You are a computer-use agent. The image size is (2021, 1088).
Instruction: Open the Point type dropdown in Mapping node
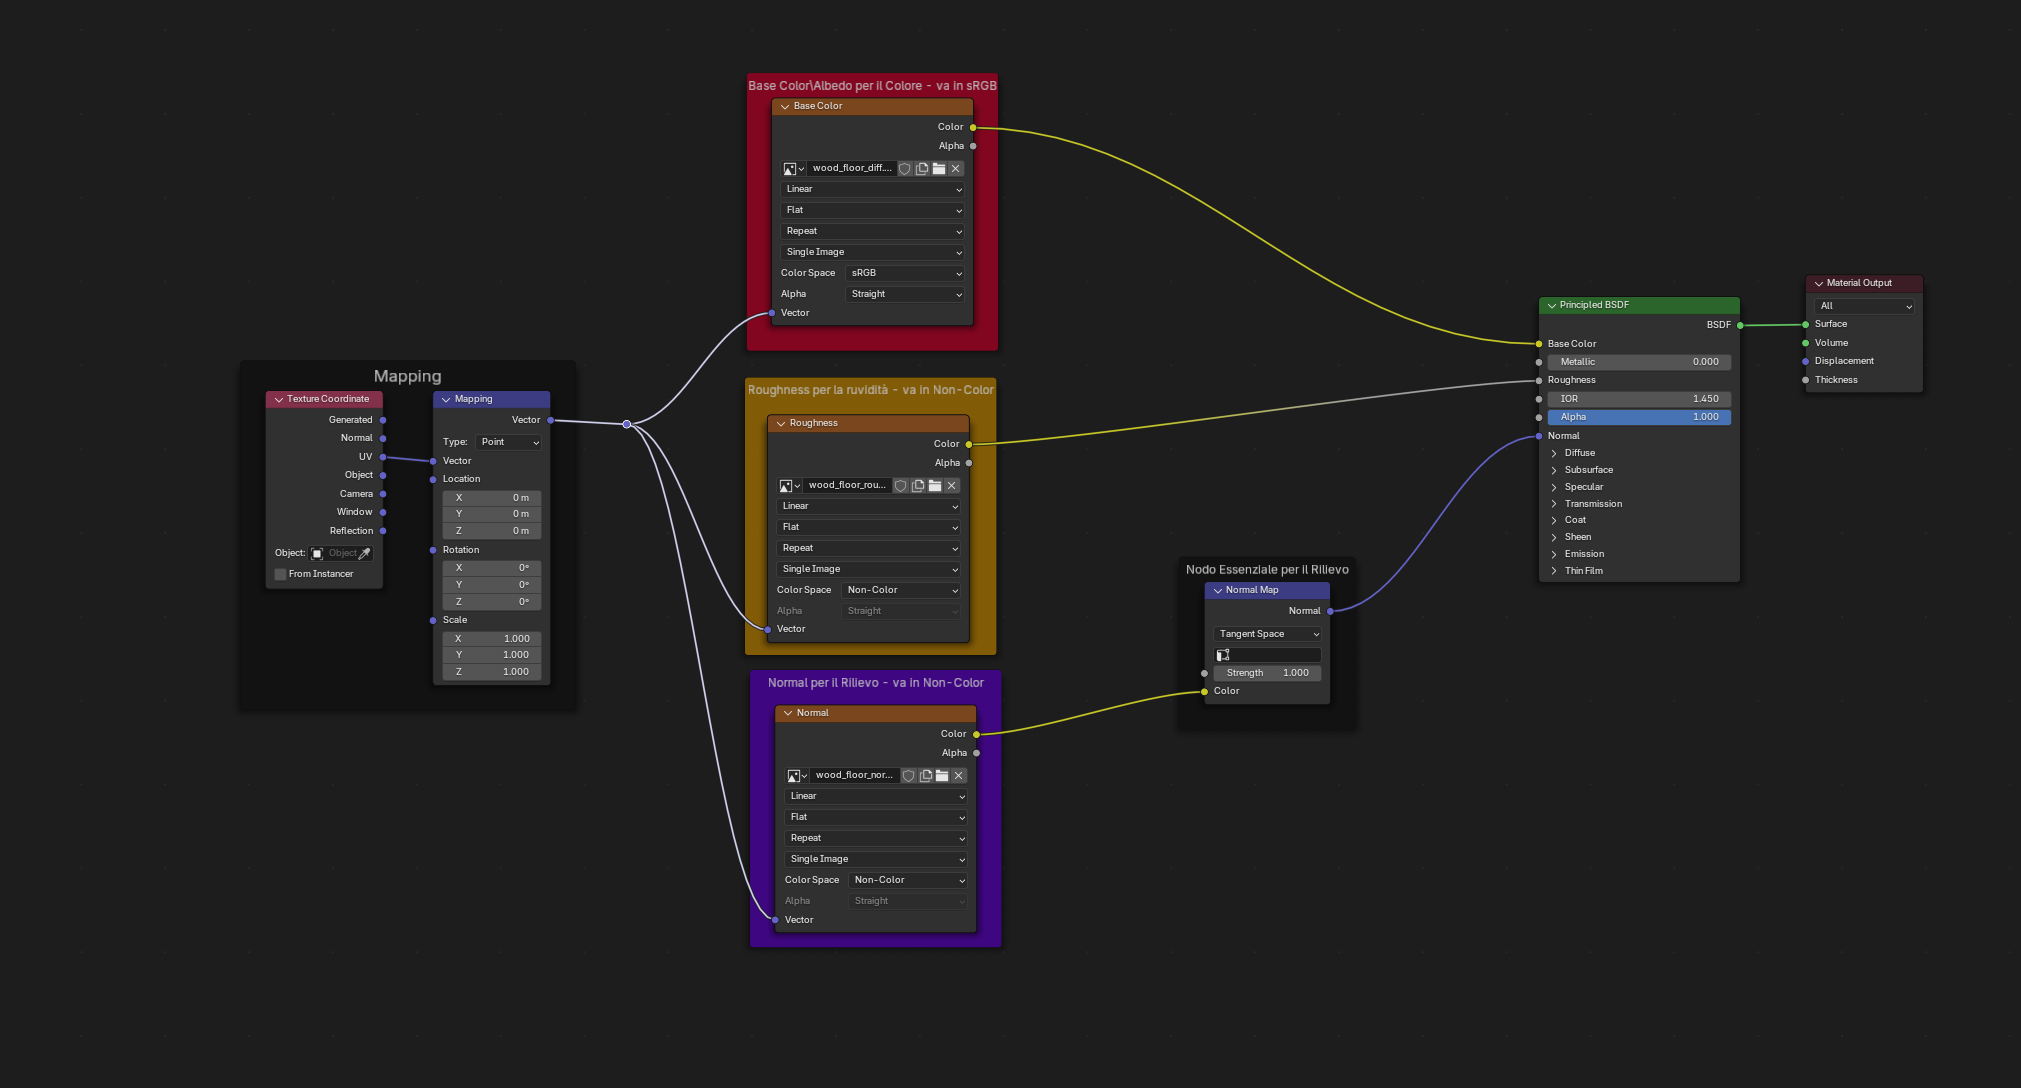point(508,442)
